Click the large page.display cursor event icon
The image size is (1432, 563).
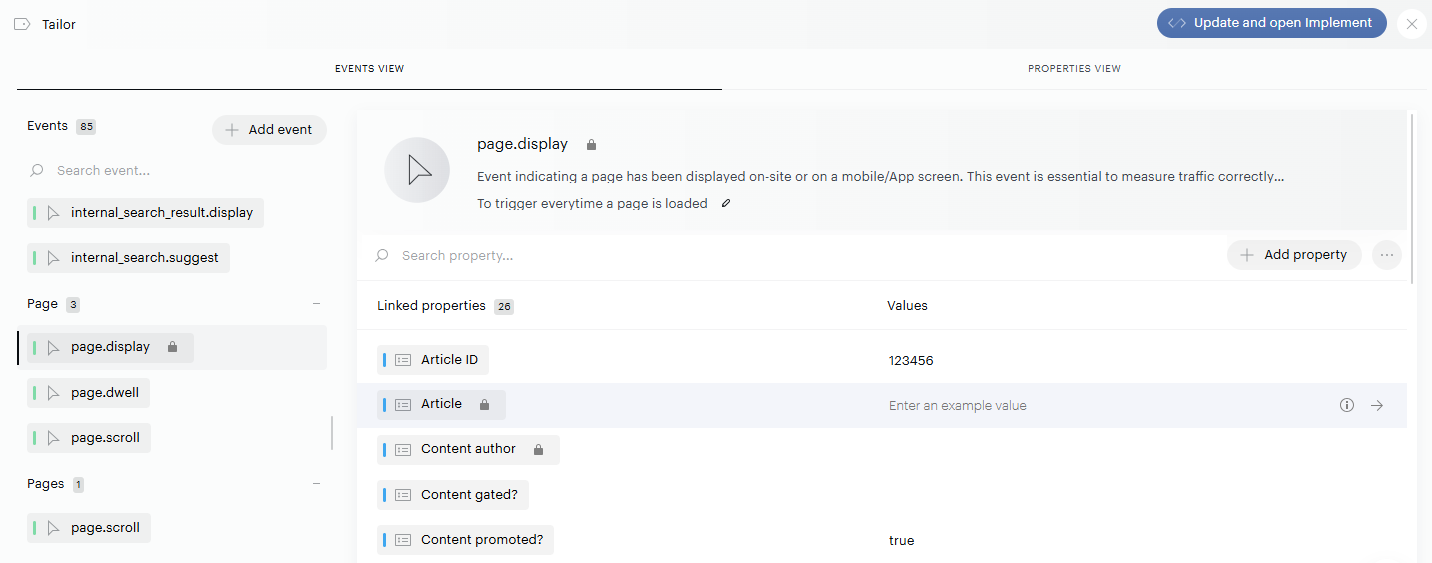click(x=417, y=170)
